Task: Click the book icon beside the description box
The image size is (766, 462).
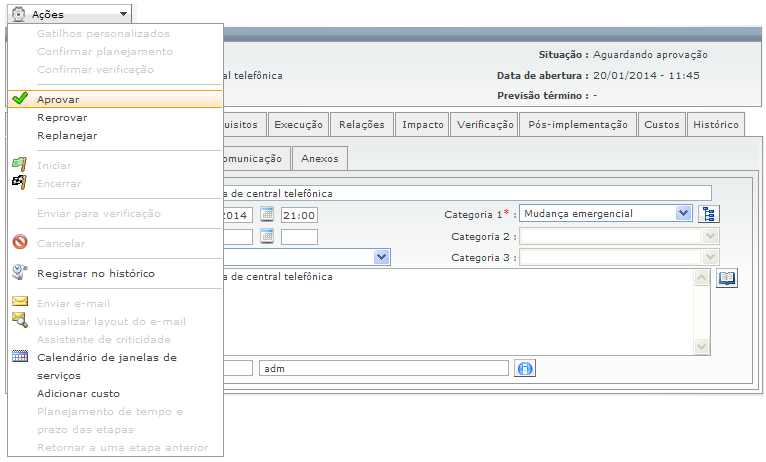Action: 727,278
